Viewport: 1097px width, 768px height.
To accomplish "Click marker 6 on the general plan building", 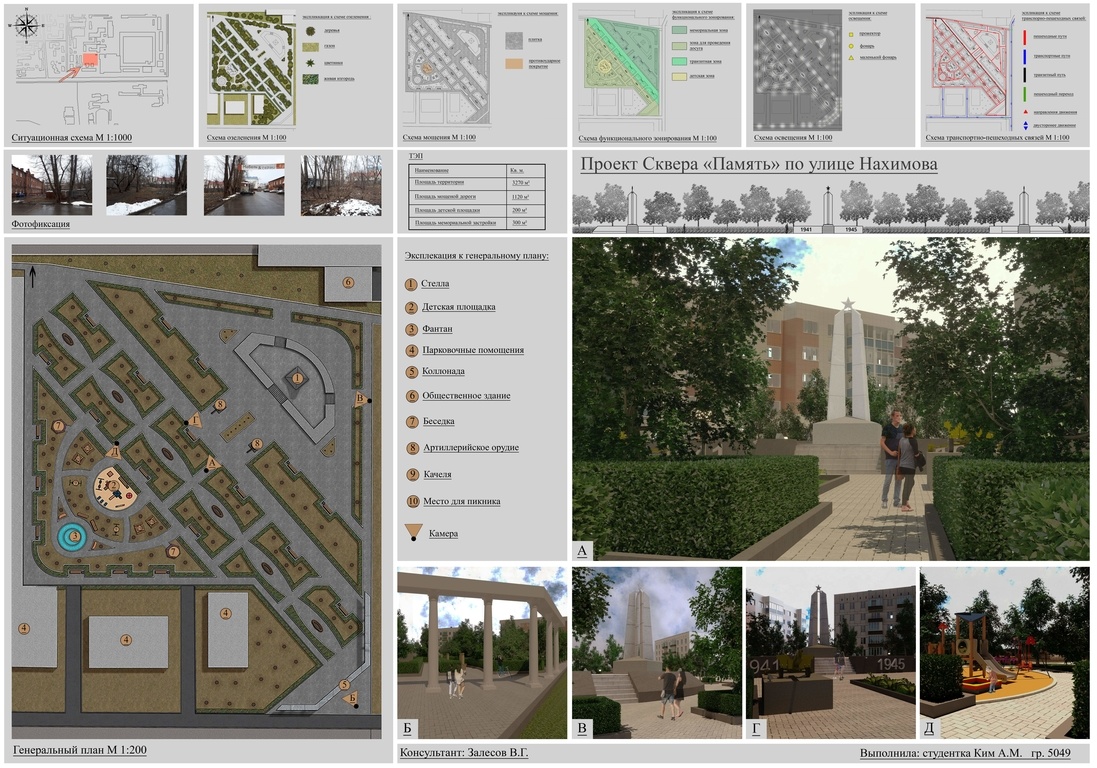I will [x=348, y=282].
